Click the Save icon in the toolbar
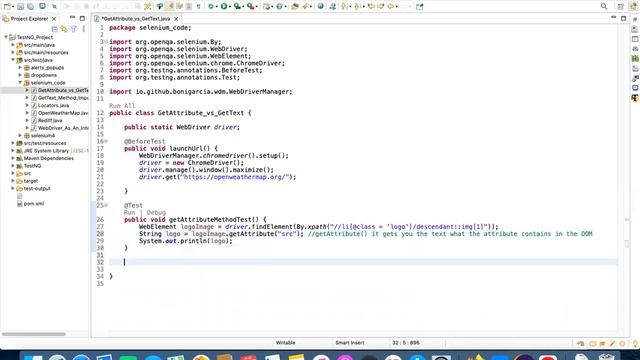 click(20, 7)
